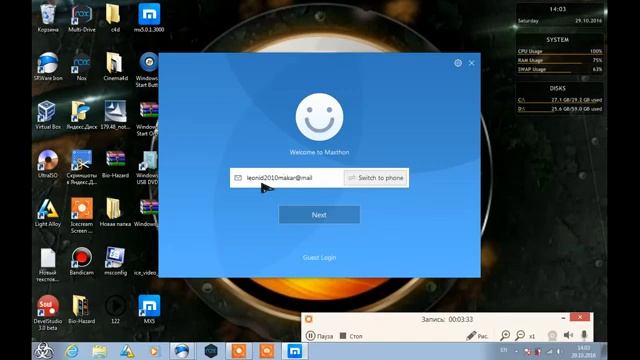
Task: Click the RAM Usage bar in SYSTEM widget
Action: coord(560,61)
